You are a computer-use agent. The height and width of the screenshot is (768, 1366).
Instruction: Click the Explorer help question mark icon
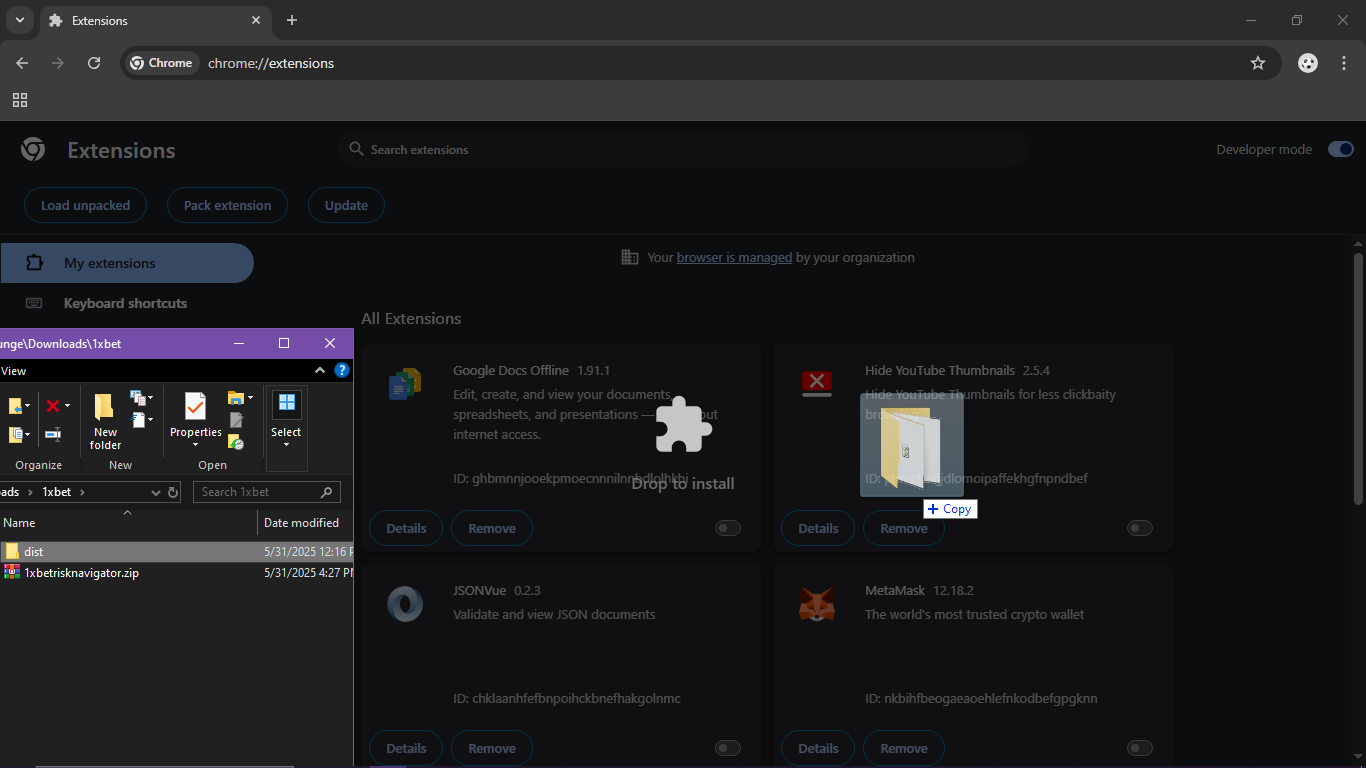click(342, 371)
